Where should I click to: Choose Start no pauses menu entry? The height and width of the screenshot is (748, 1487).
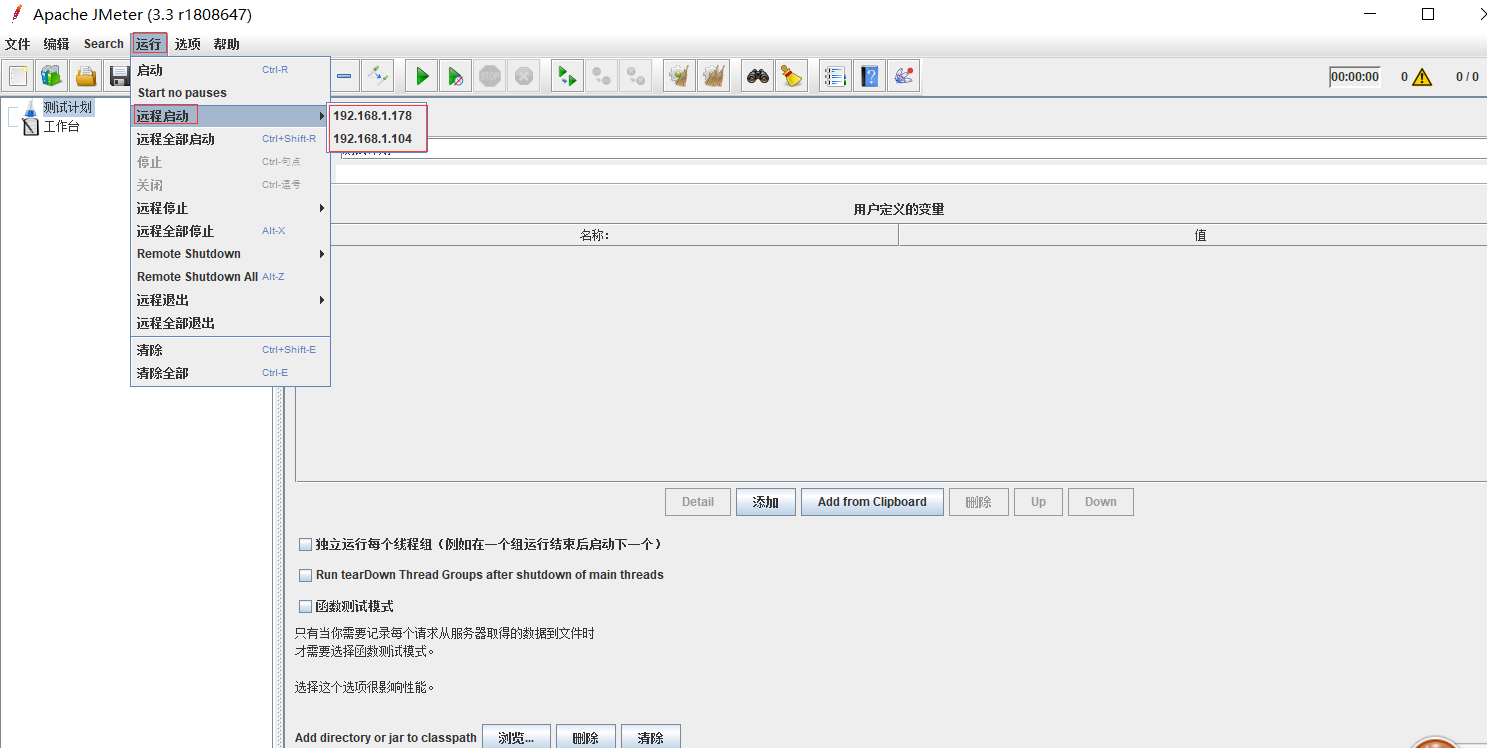(230, 93)
